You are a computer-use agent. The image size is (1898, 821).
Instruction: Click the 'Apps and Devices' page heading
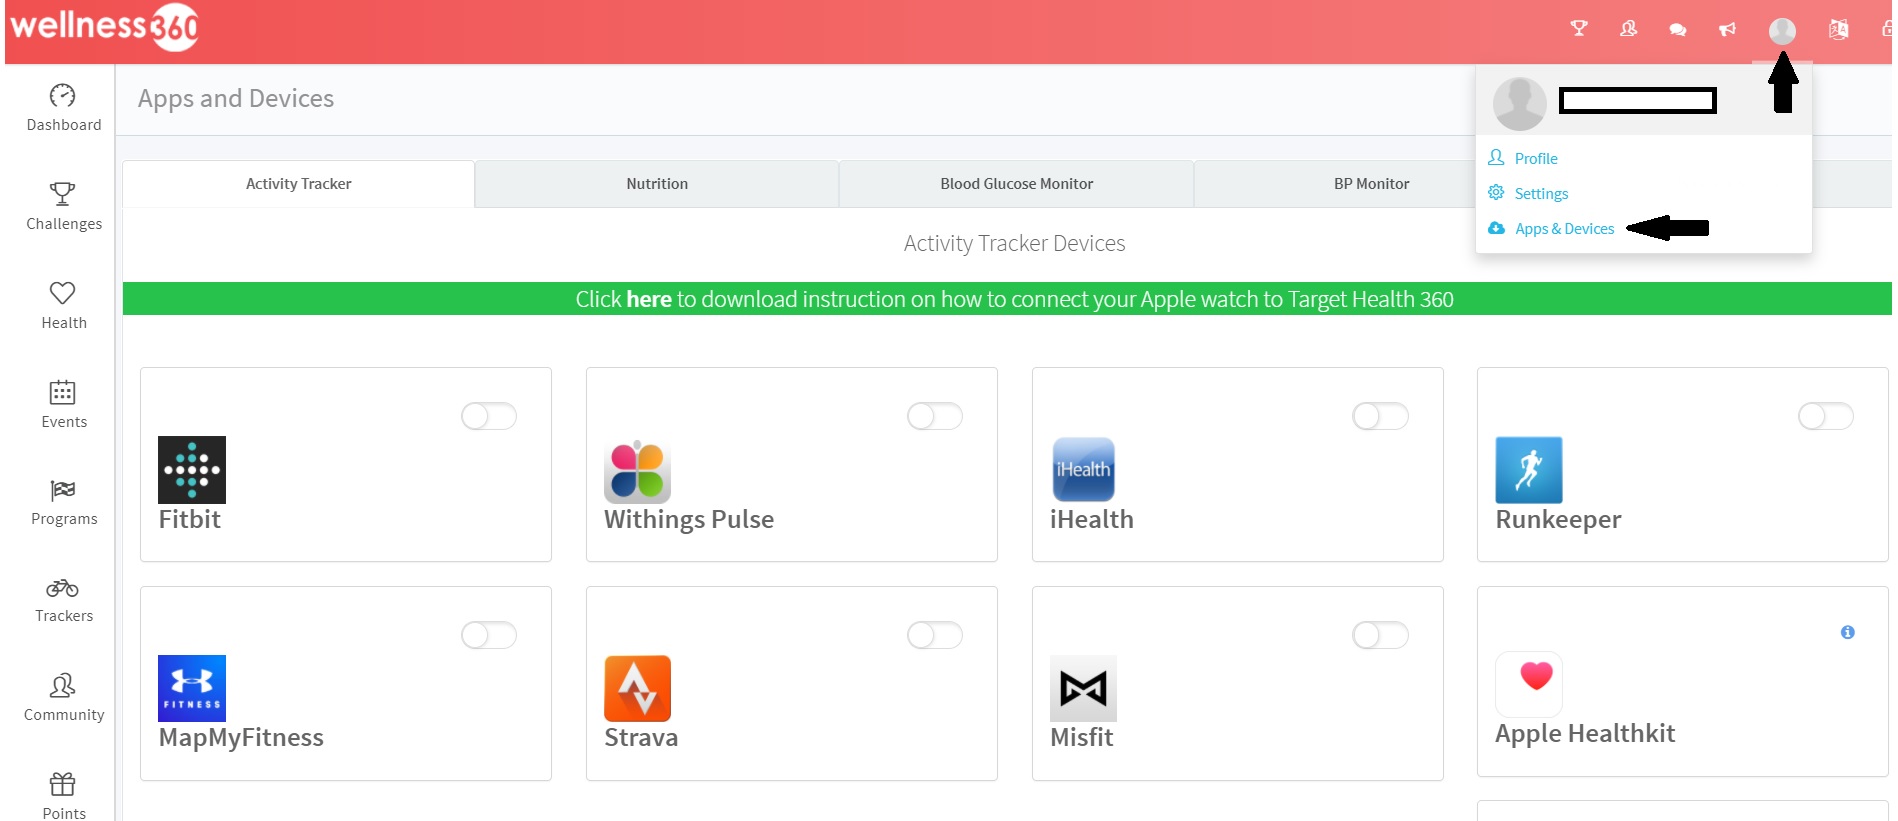pos(236,99)
